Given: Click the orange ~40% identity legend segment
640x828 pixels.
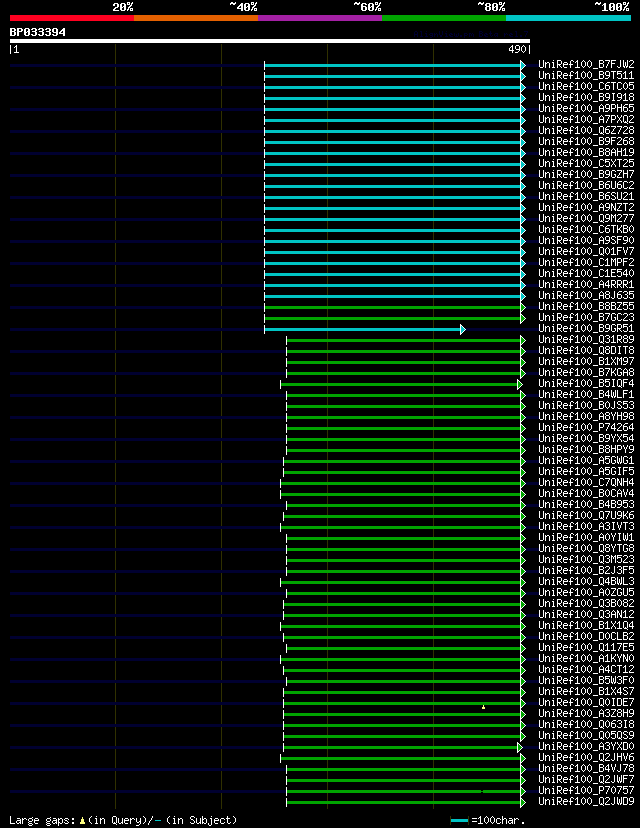Looking at the screenshot, I should (x=196, y=18).
